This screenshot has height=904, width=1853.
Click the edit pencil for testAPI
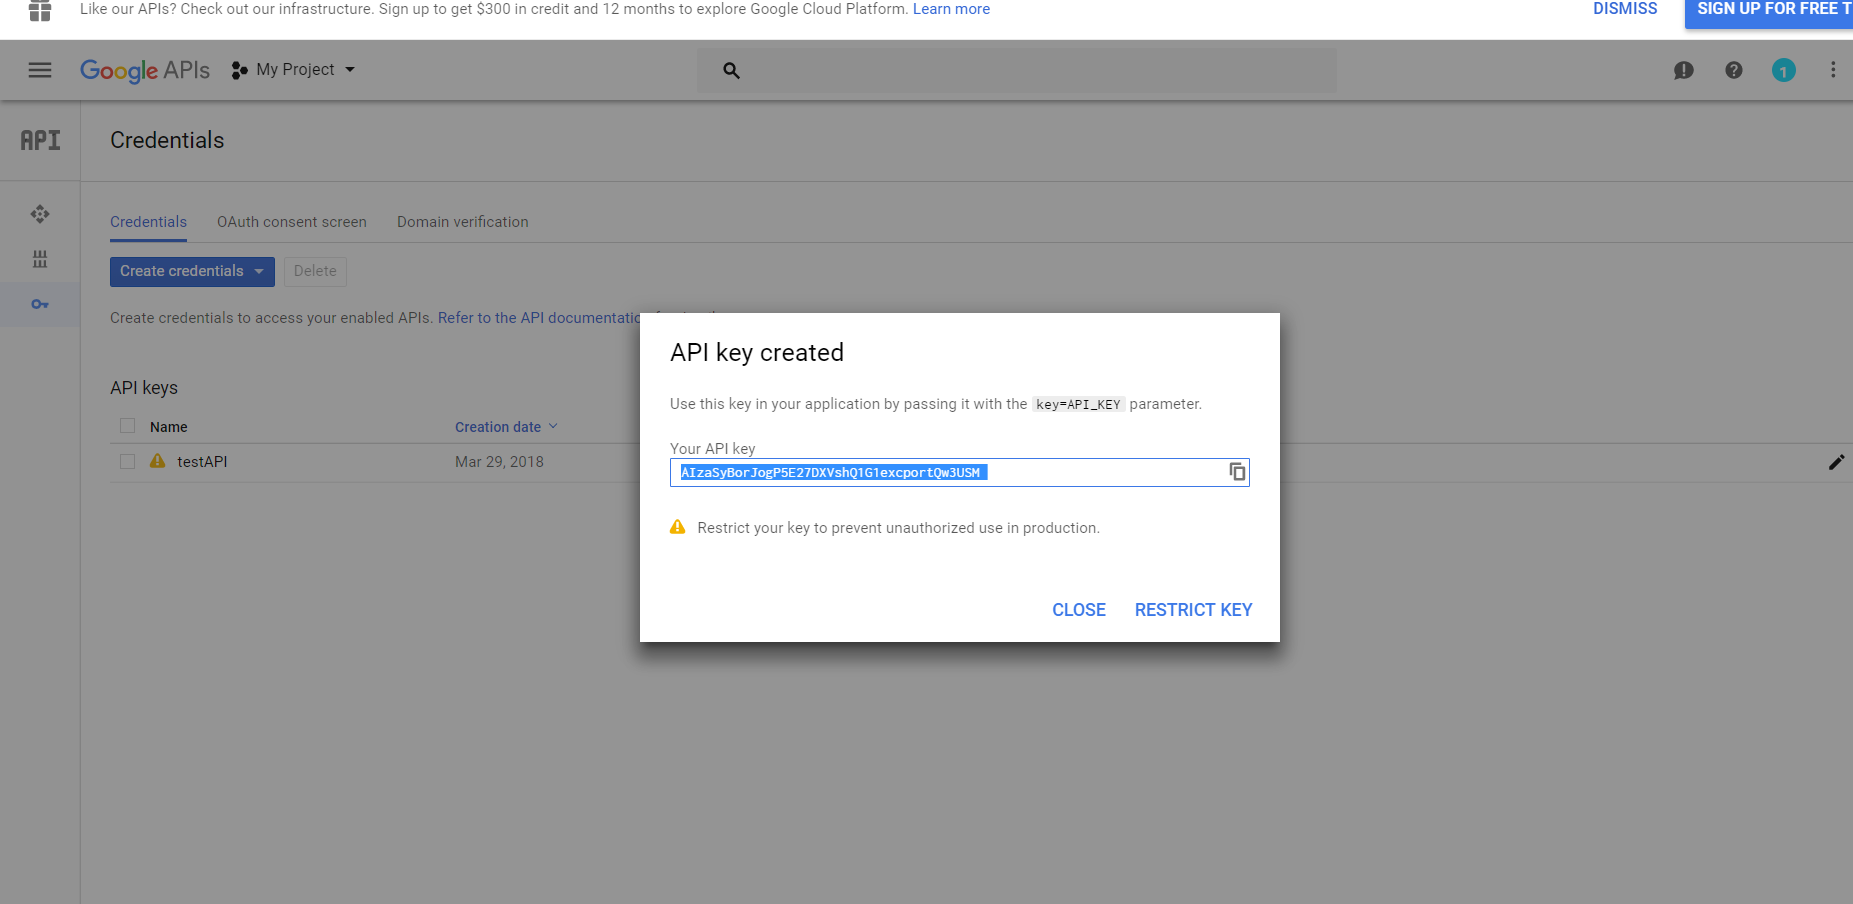pos(1836,462)
